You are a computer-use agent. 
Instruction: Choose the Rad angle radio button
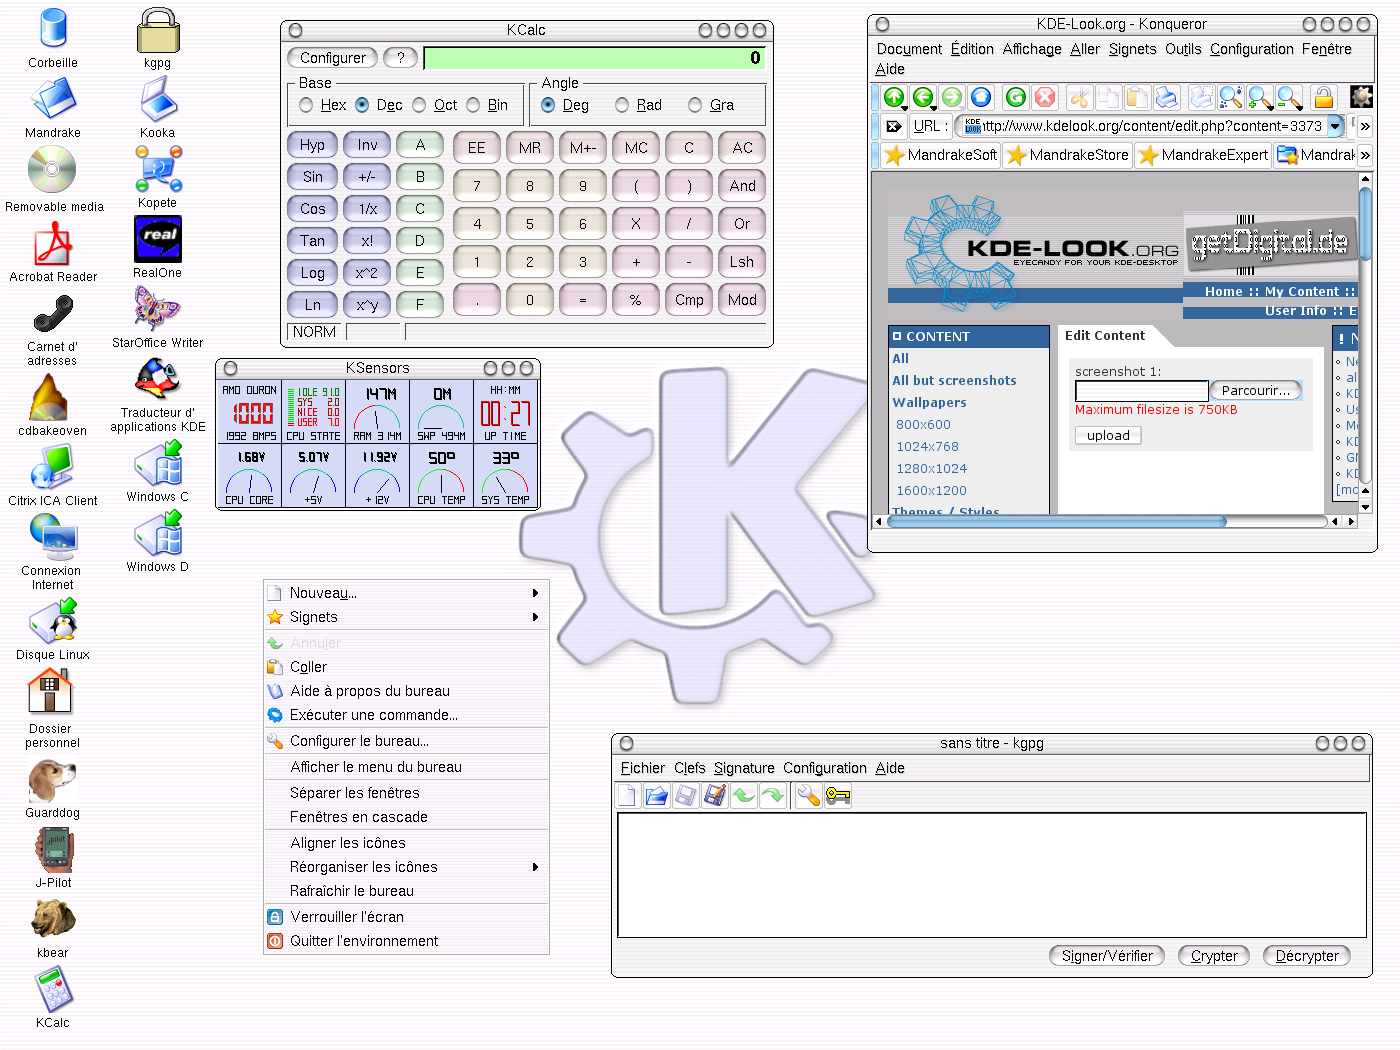pyautogui.click(x=622, y=105)
